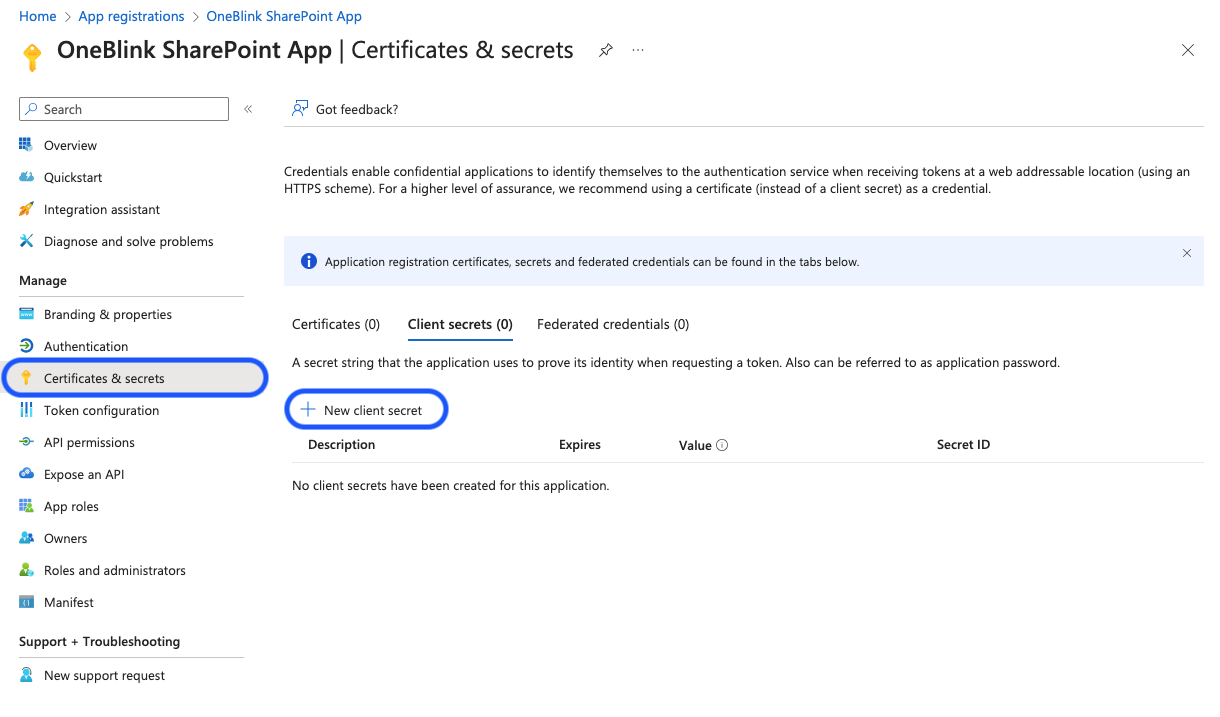Screen dimensions: 1220x717
Task: Click the Roles and administrators icon
Action: (26, 570)
